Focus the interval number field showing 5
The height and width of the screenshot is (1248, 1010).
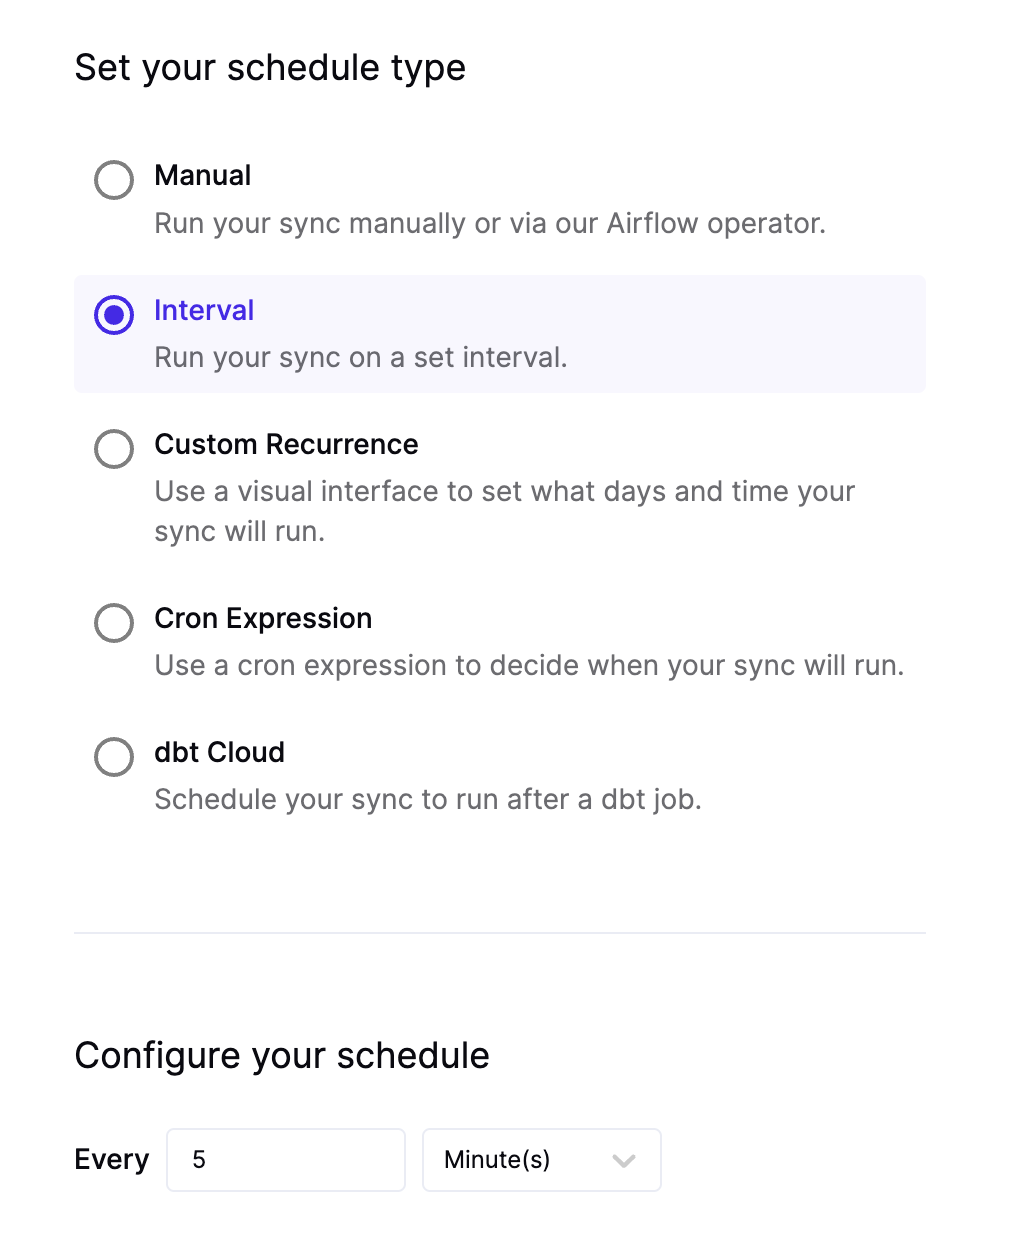[286, 1160]
